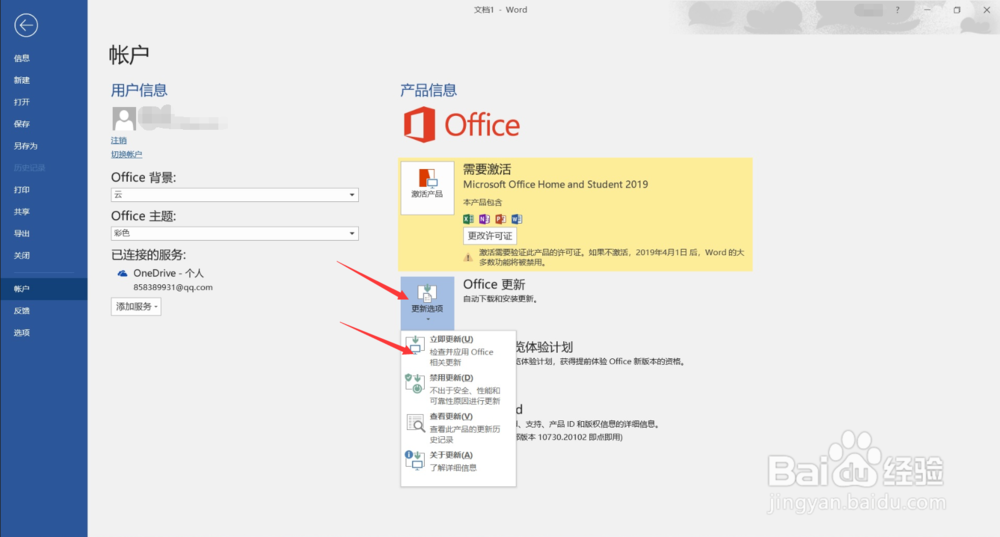Image resolution: width=1000 pixels, height=537 pixels.
Task: Restore down the Word window
Action: pos(957,10)
